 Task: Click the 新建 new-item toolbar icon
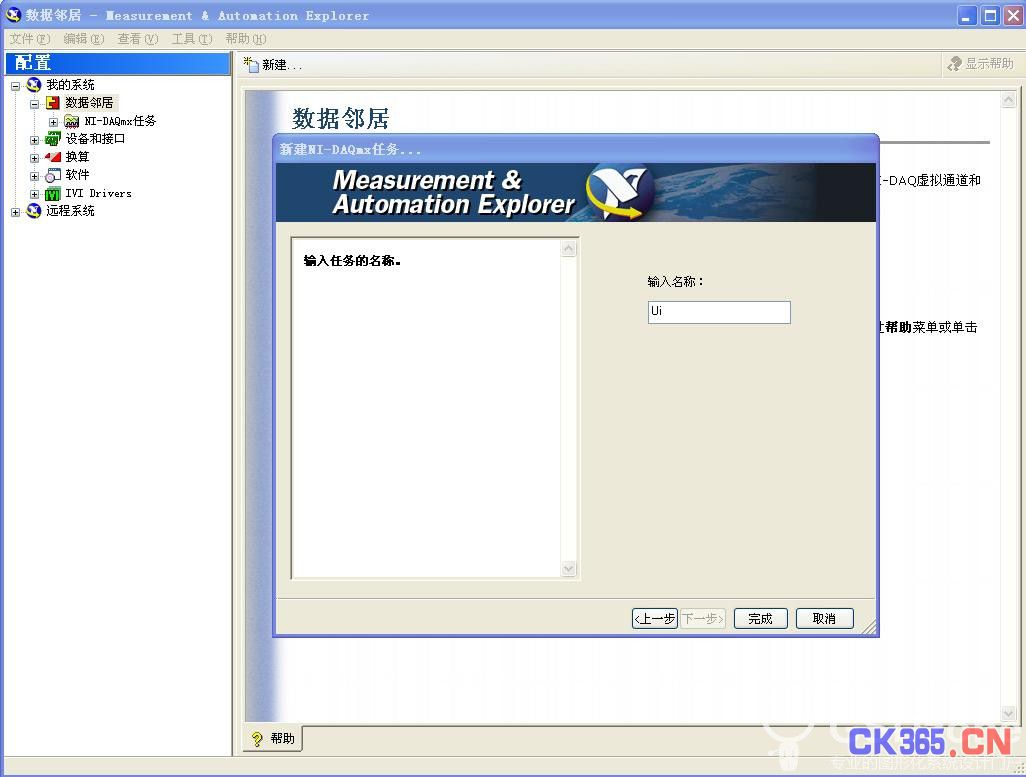click(x=251, y=64)
